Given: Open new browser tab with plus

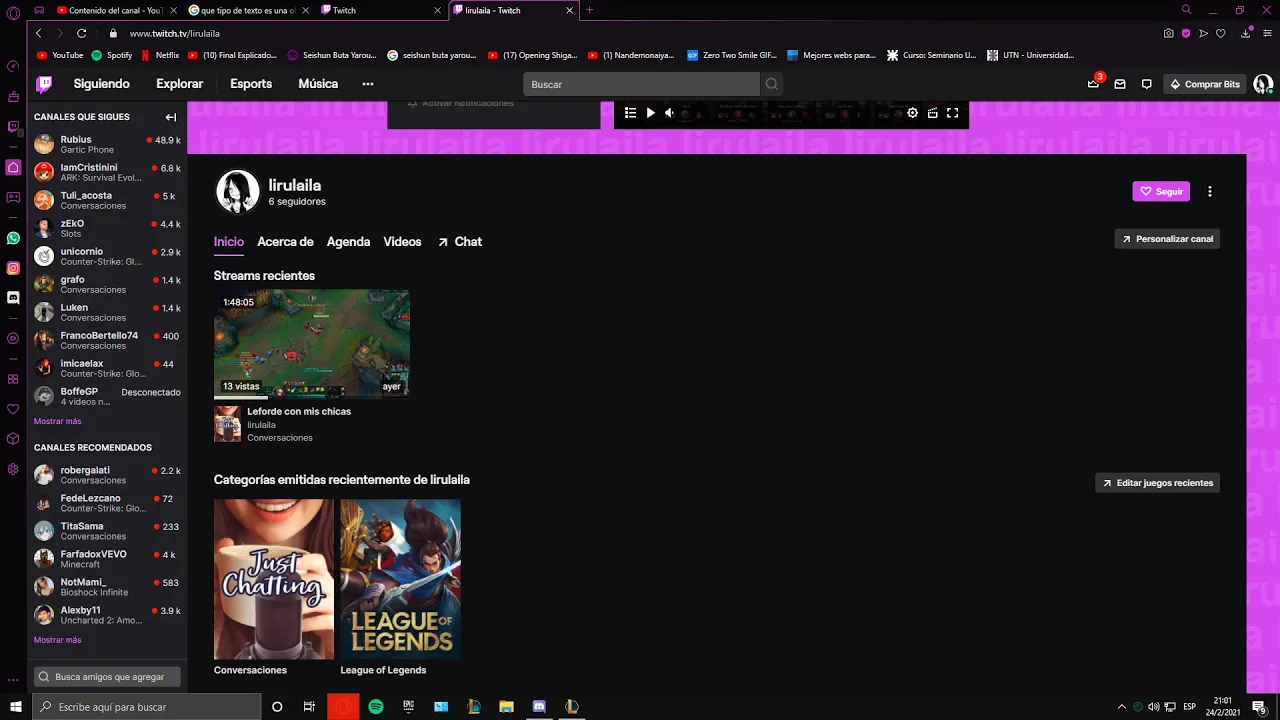Looking at the screenshot, I should pyautogui.click(x=589, y=10).
